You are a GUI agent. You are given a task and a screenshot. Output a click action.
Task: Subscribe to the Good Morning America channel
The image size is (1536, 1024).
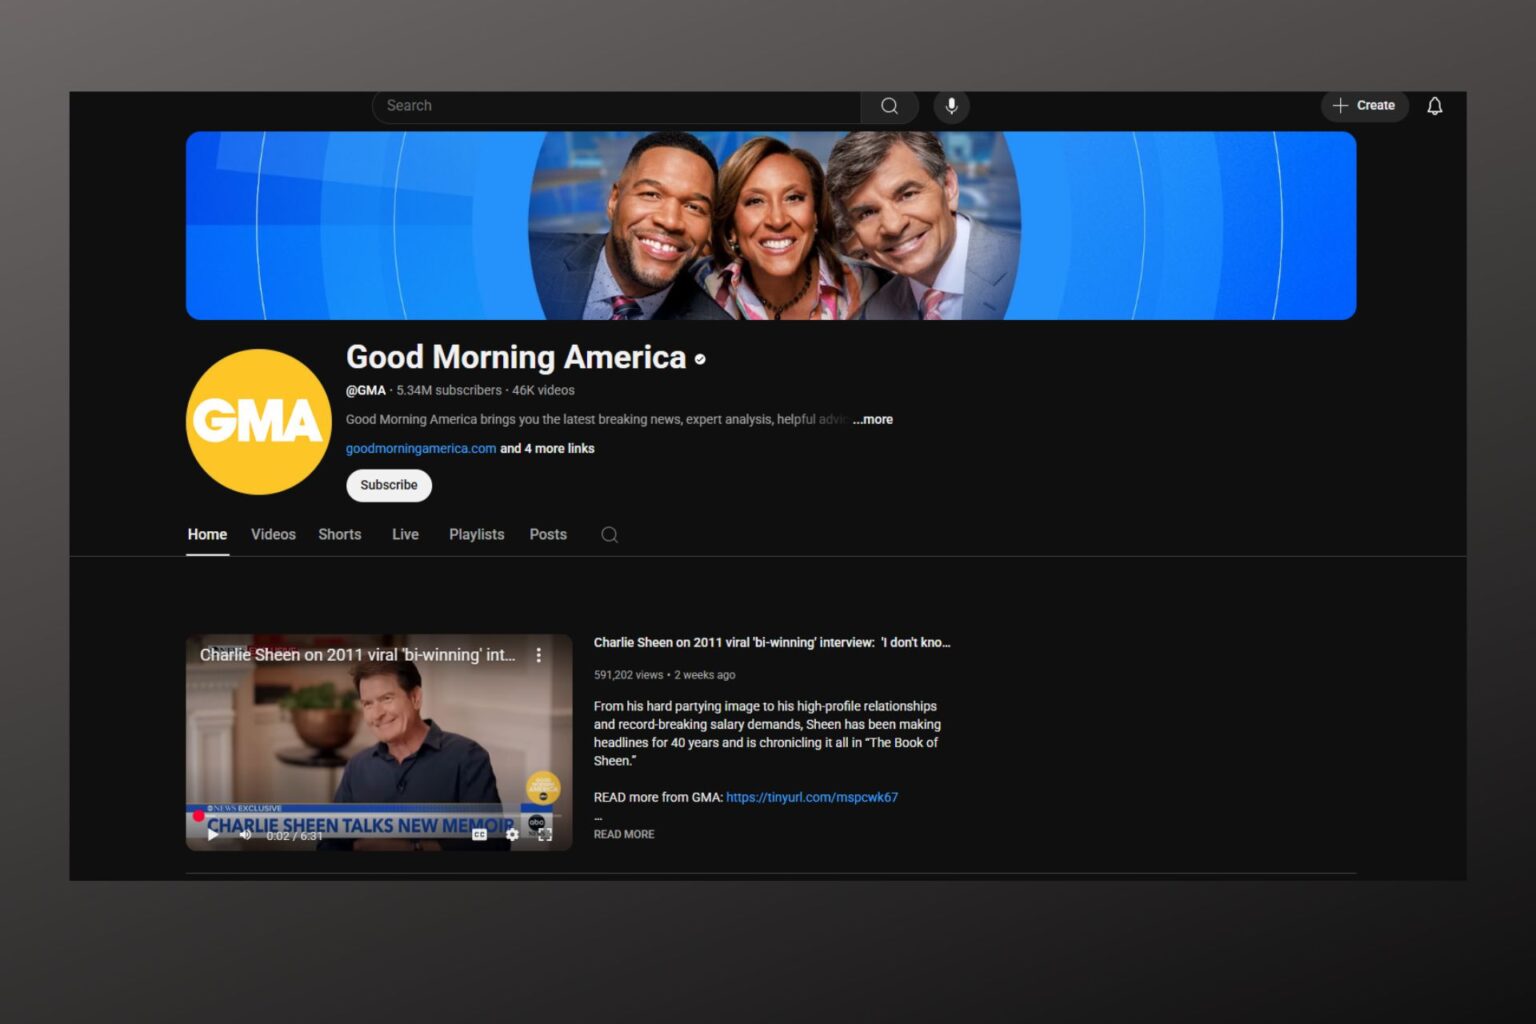click(389, 486)
